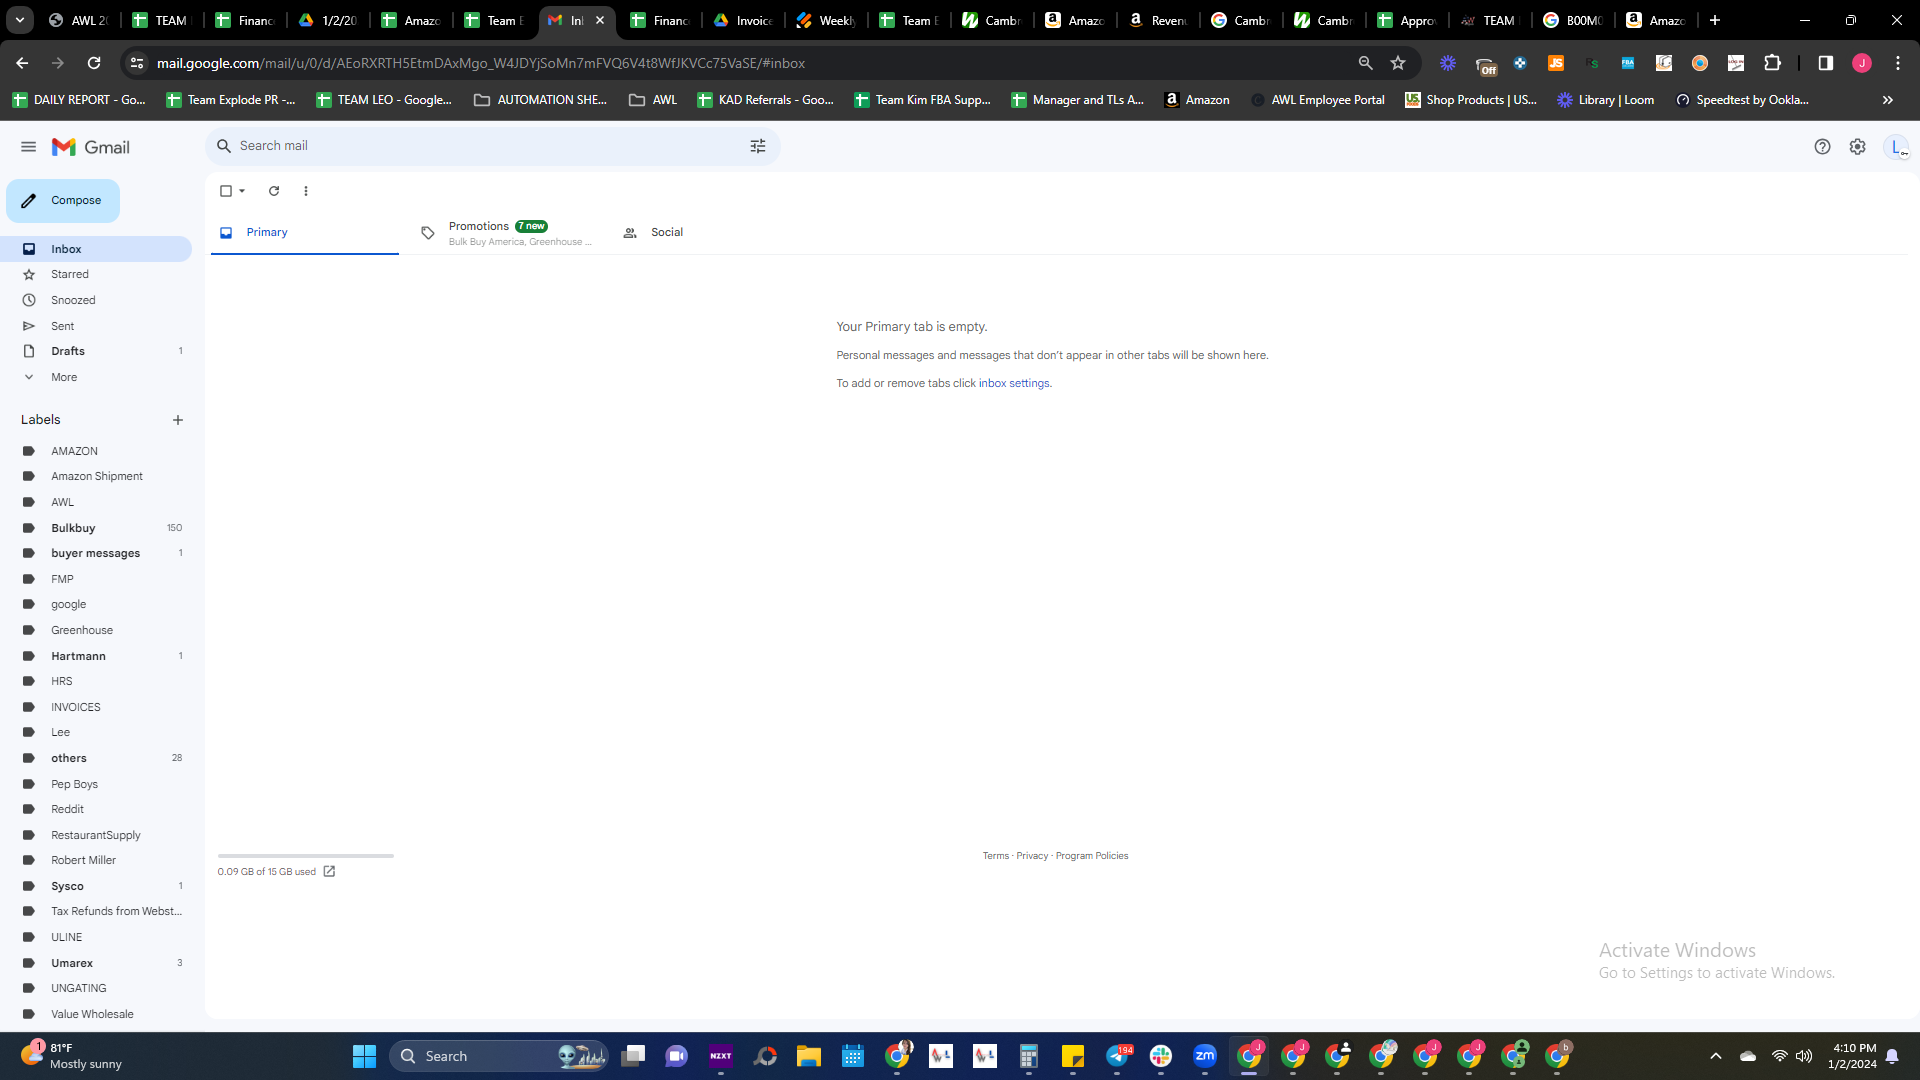The image size is (1920, 1080).
Task: Reload the page in Chrome
Action: pos(94,63)
